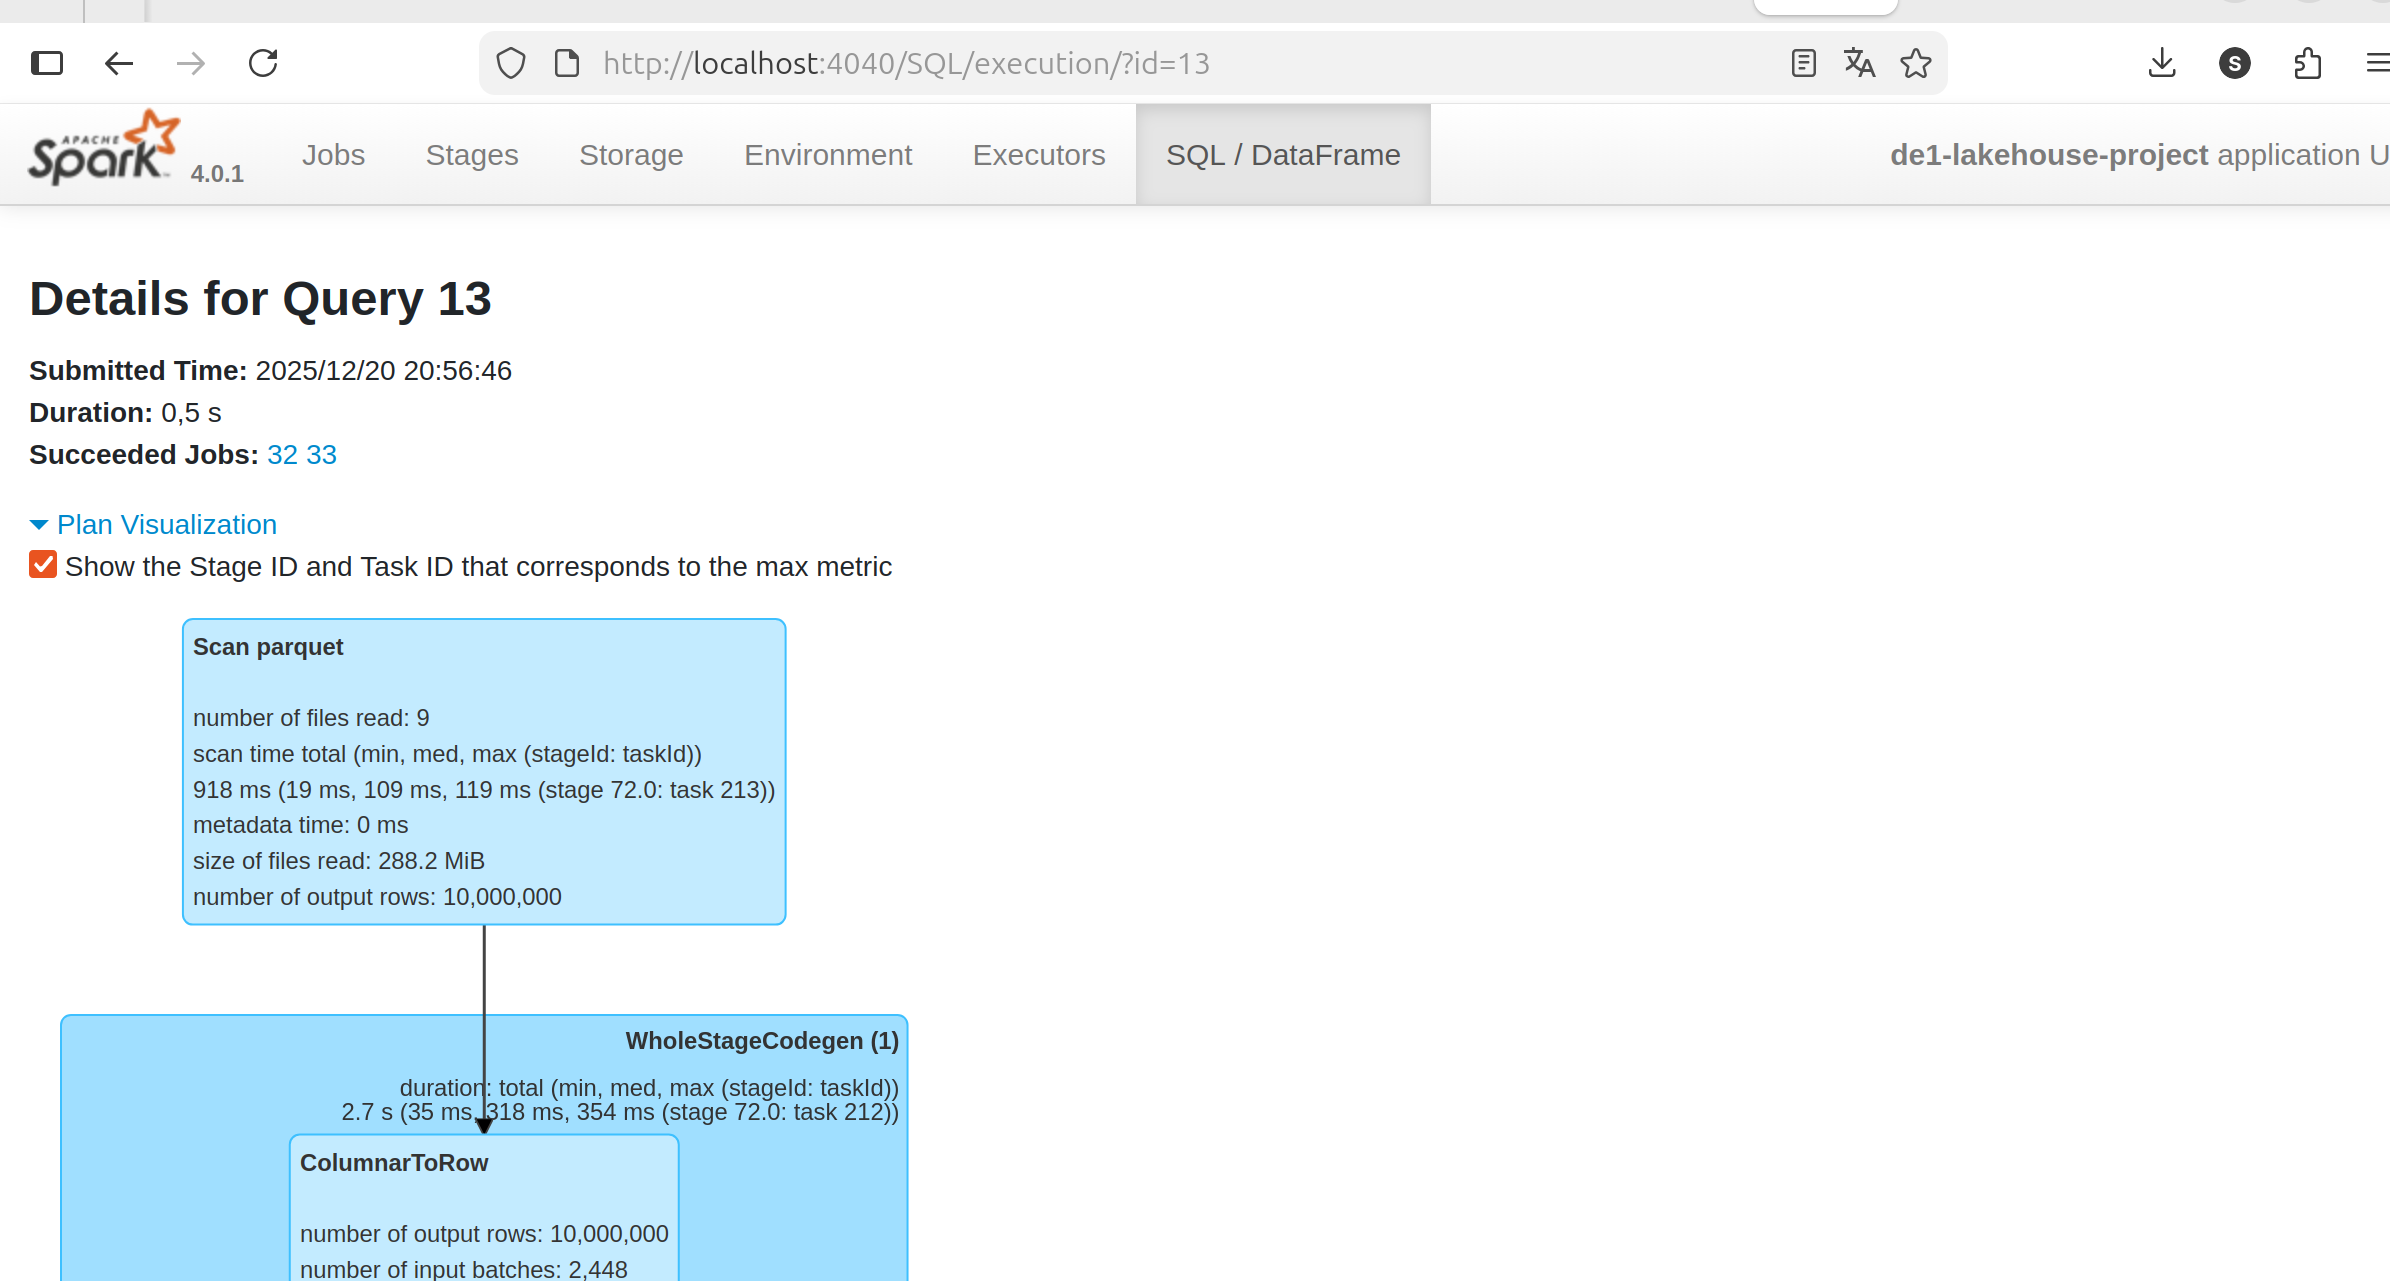Click the tracking protection shield icon
2390x1281 pixels.
click(511, 64)
